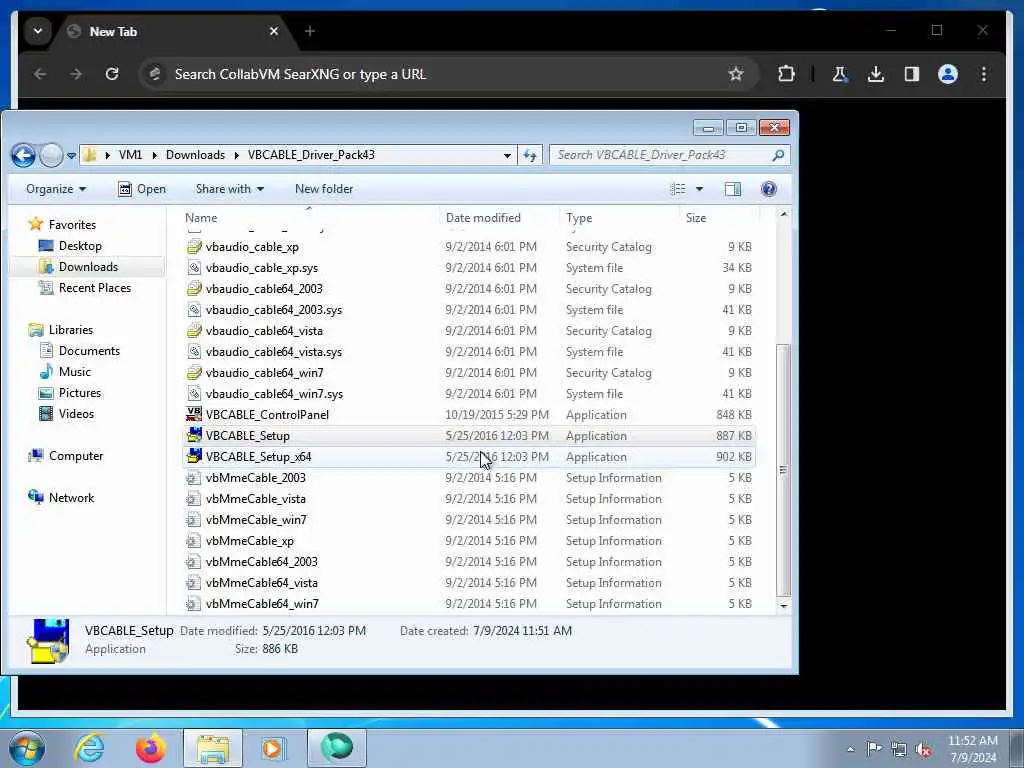
Task: Expand the view options dropdown arrow
Action: click(x=699, y=189)
